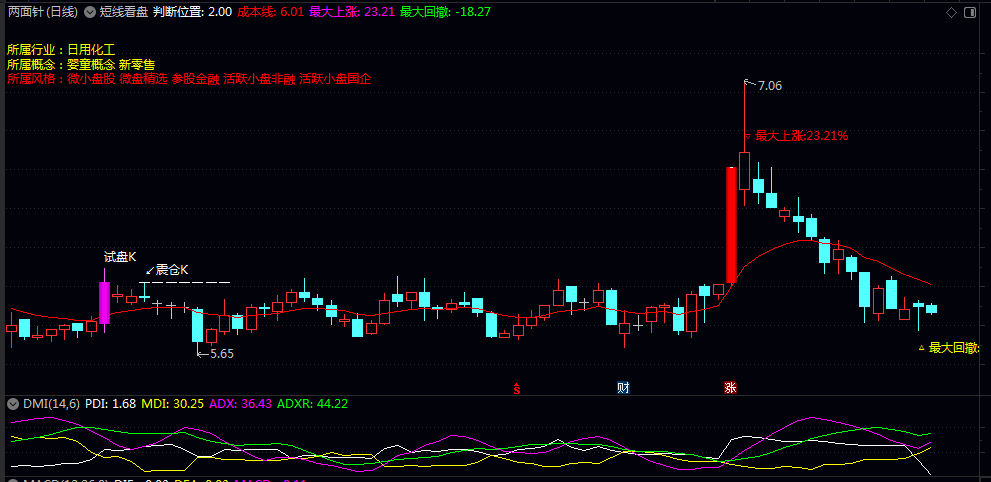Click the 判断位置: 2.00 value

[x=192, y=12]
